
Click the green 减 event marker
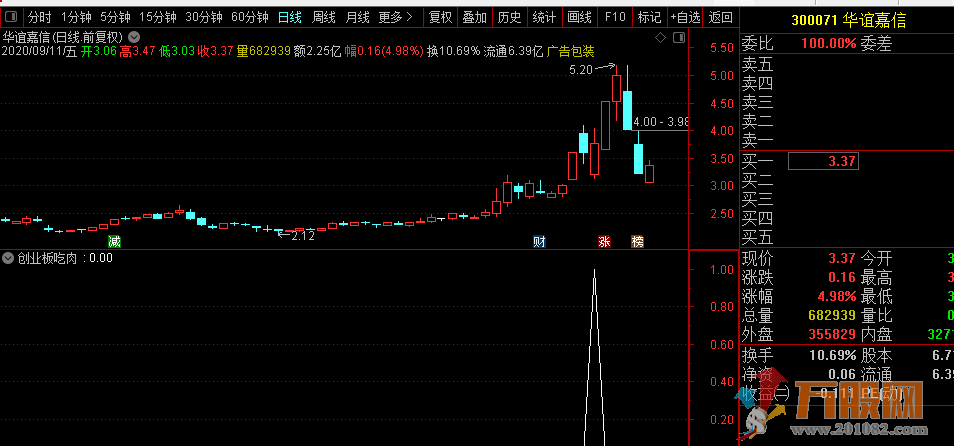tap(114, 242)
